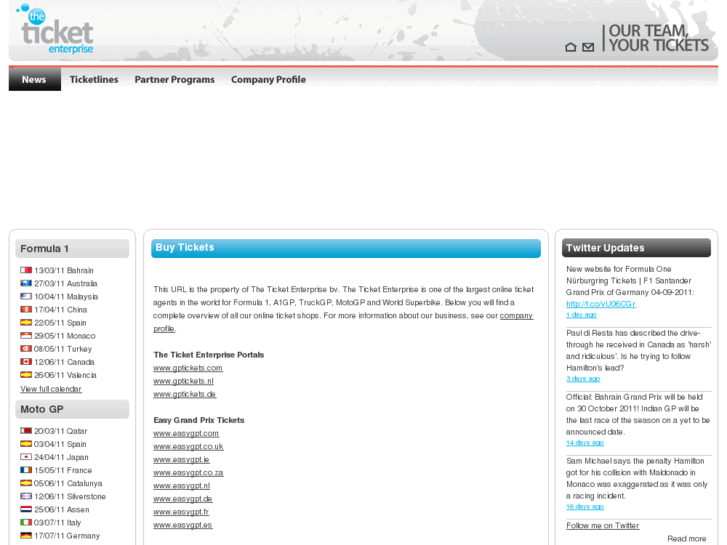Open View full calendar link

coord(51,389)
